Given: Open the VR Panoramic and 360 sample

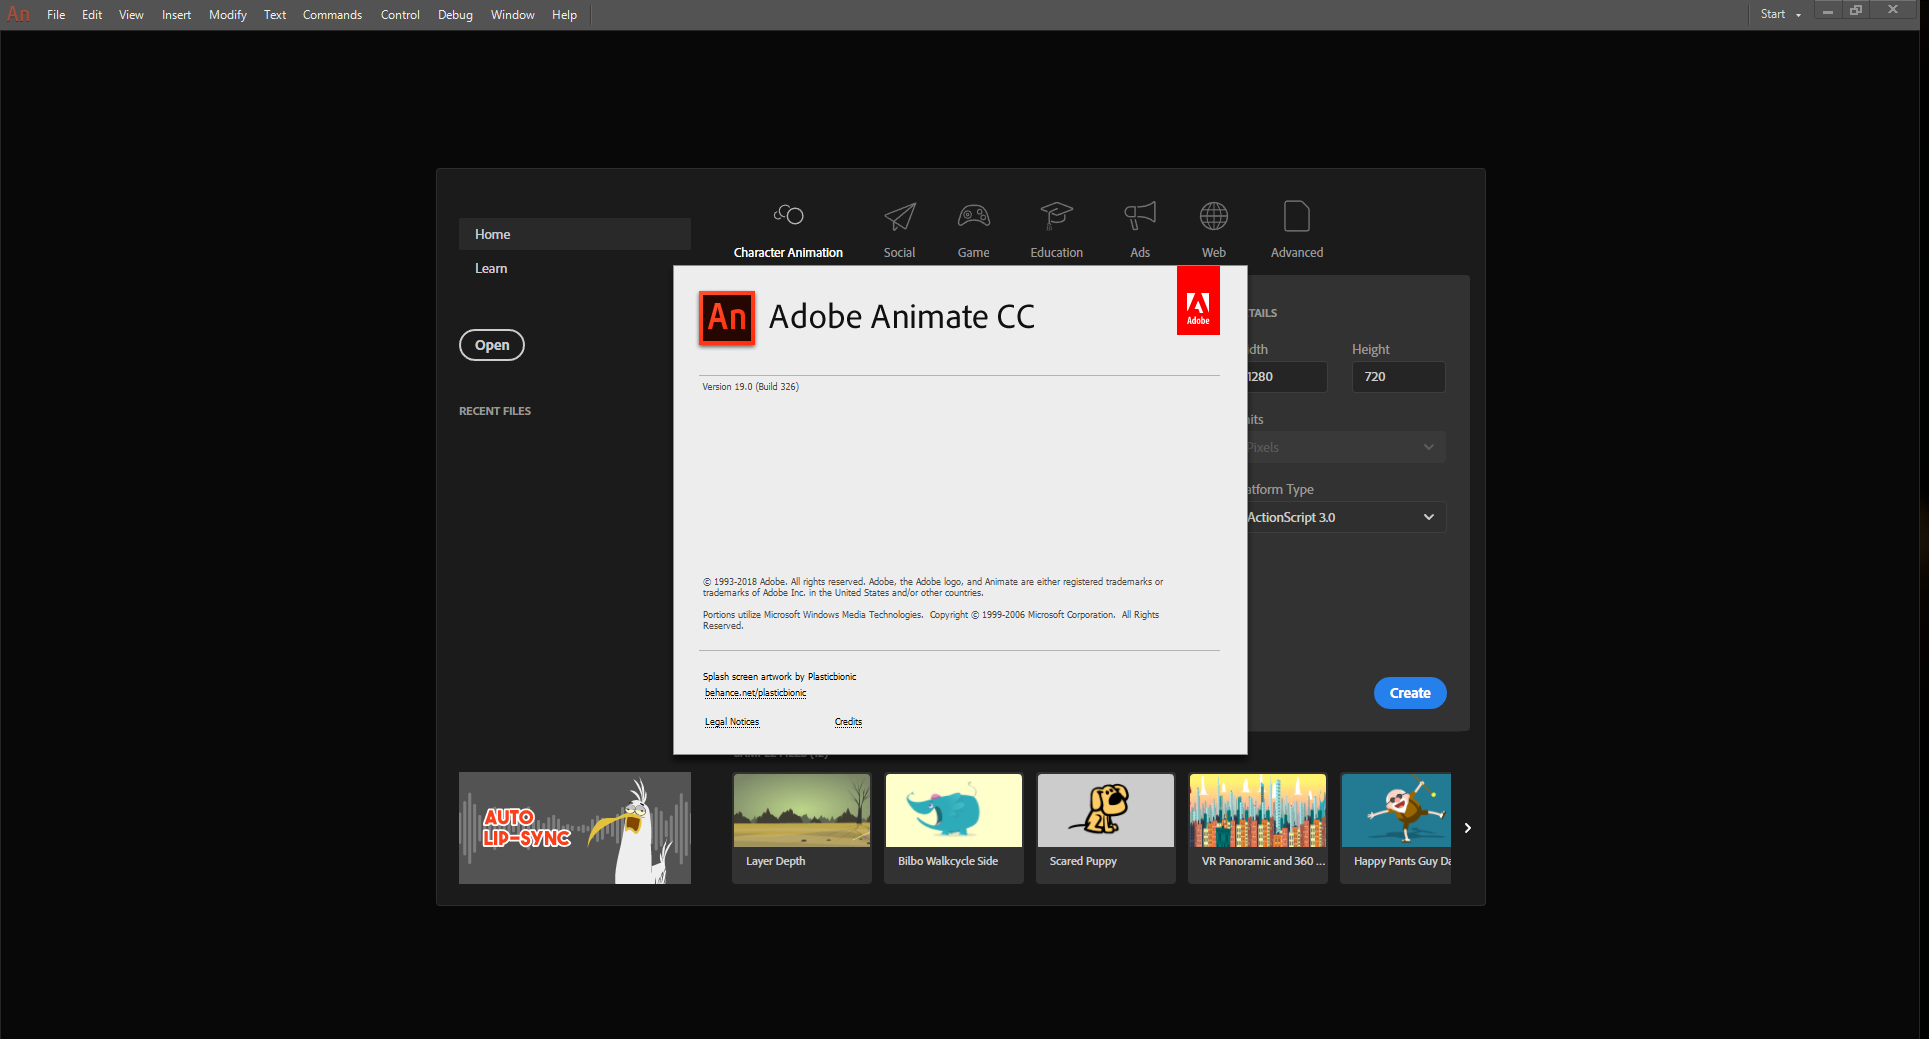Looking at the screenshot, I should click(x=1257, y=828).
